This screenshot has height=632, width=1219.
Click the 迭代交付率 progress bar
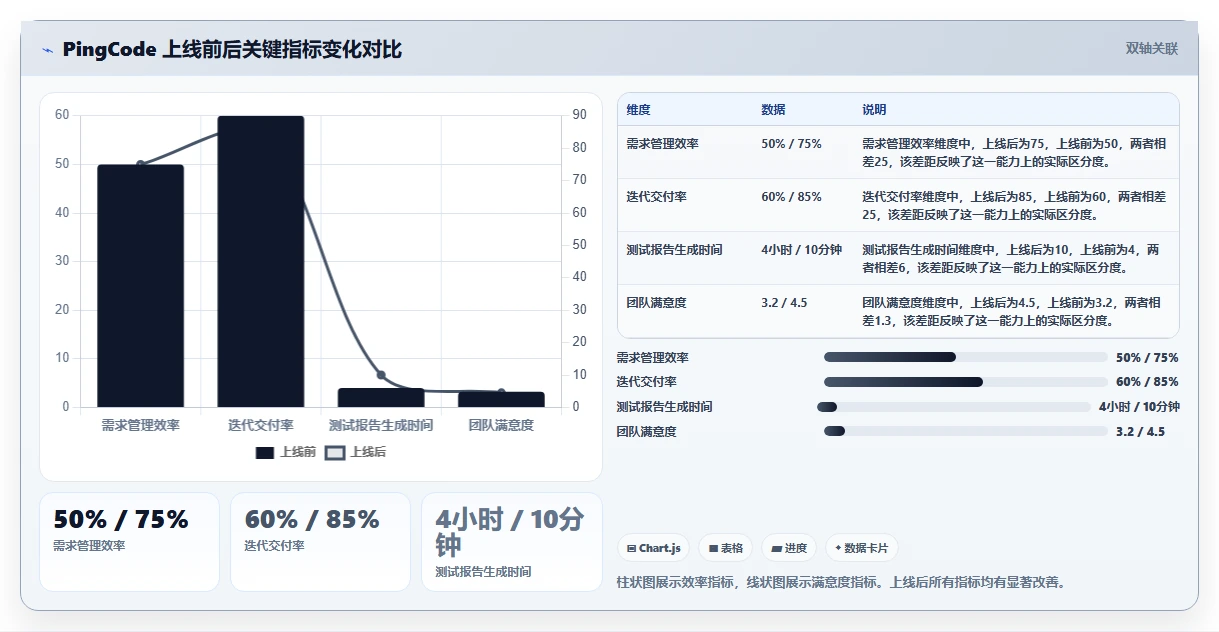966,382
